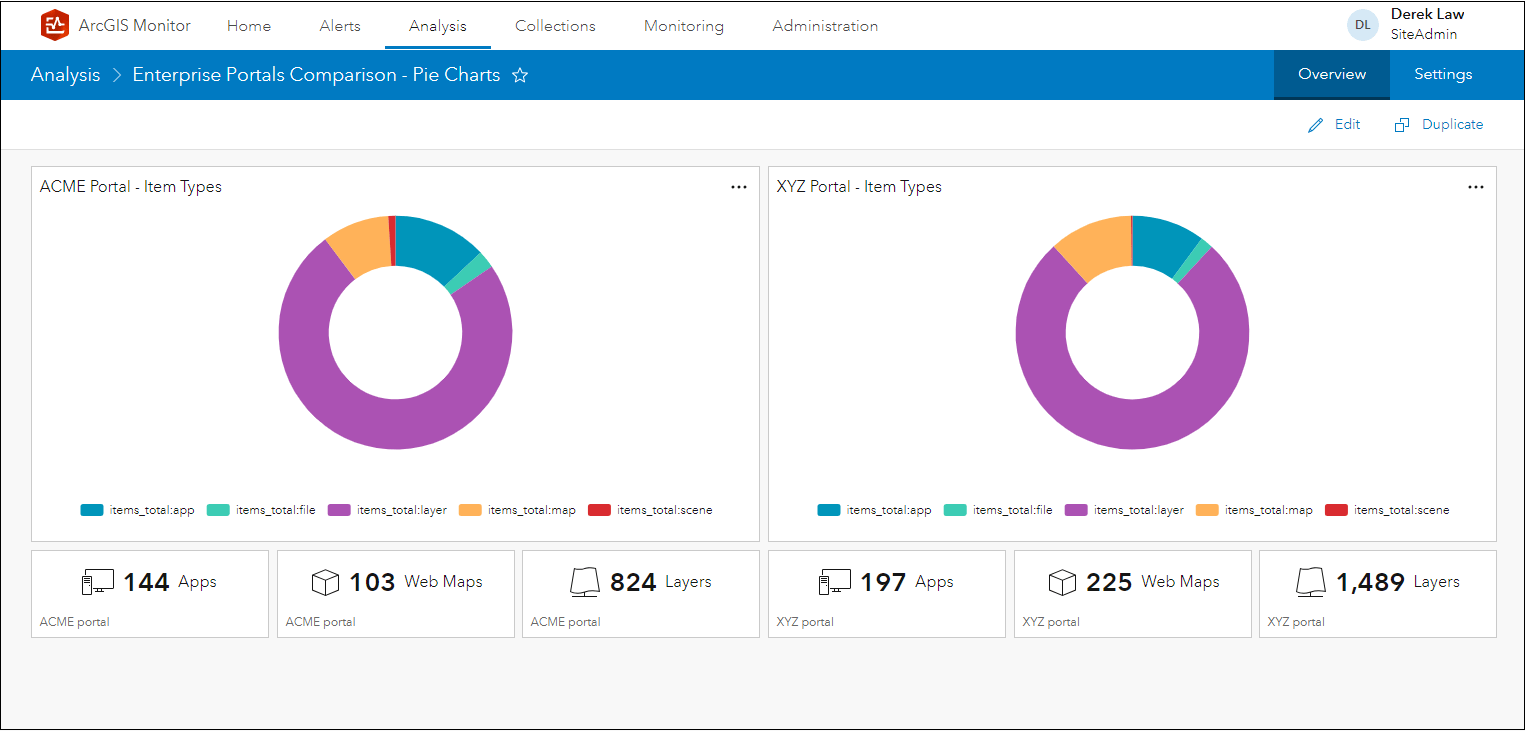This screenshot has width=1525, height=731.
Task: Click the Duplicate button label
Action: pos(1453,125)
